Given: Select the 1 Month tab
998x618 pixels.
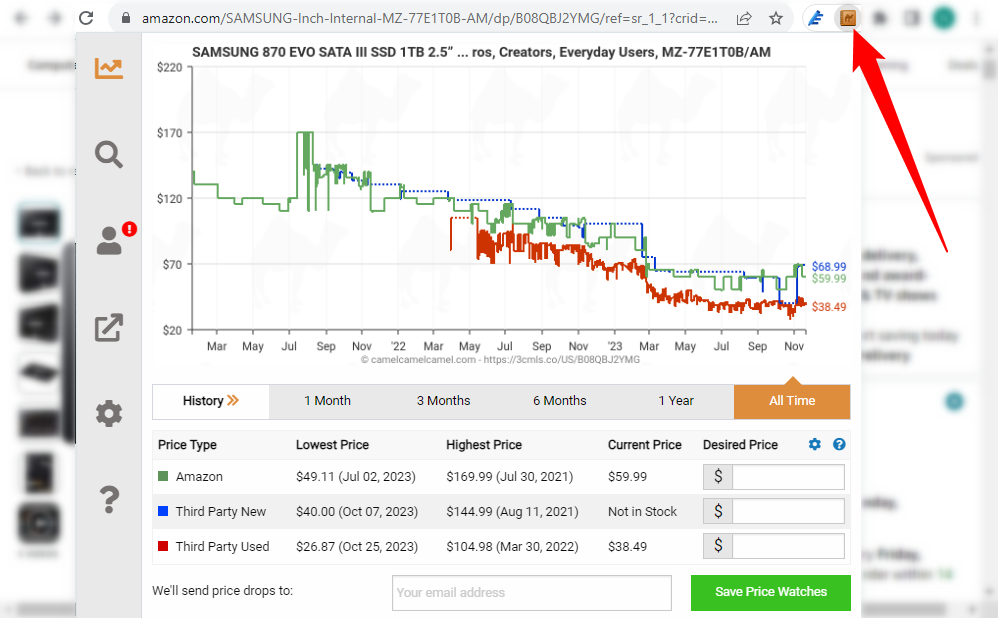Looking at the screenshot, I should [327, 401].
